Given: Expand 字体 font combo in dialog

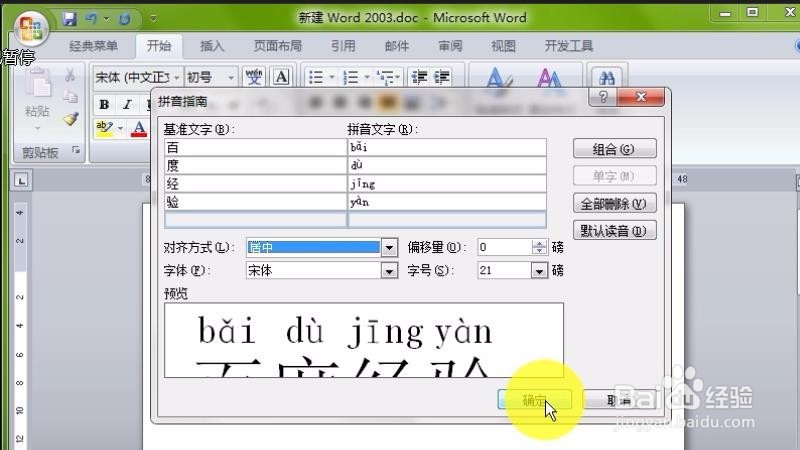Looking at the screenshot, I should pos(389,270).
